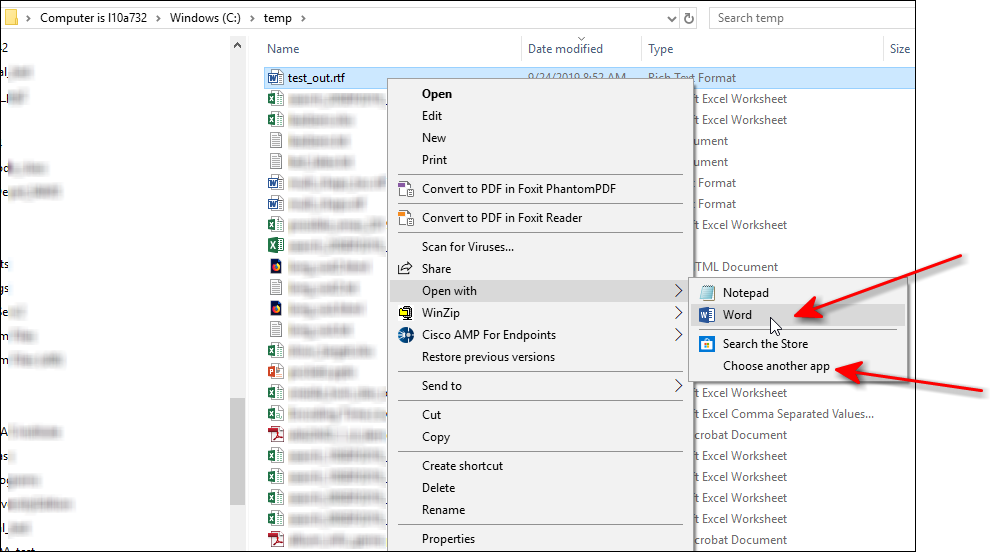Expand the Send to submenu
This screenshot has height=552, width=990.
point(679,386)
